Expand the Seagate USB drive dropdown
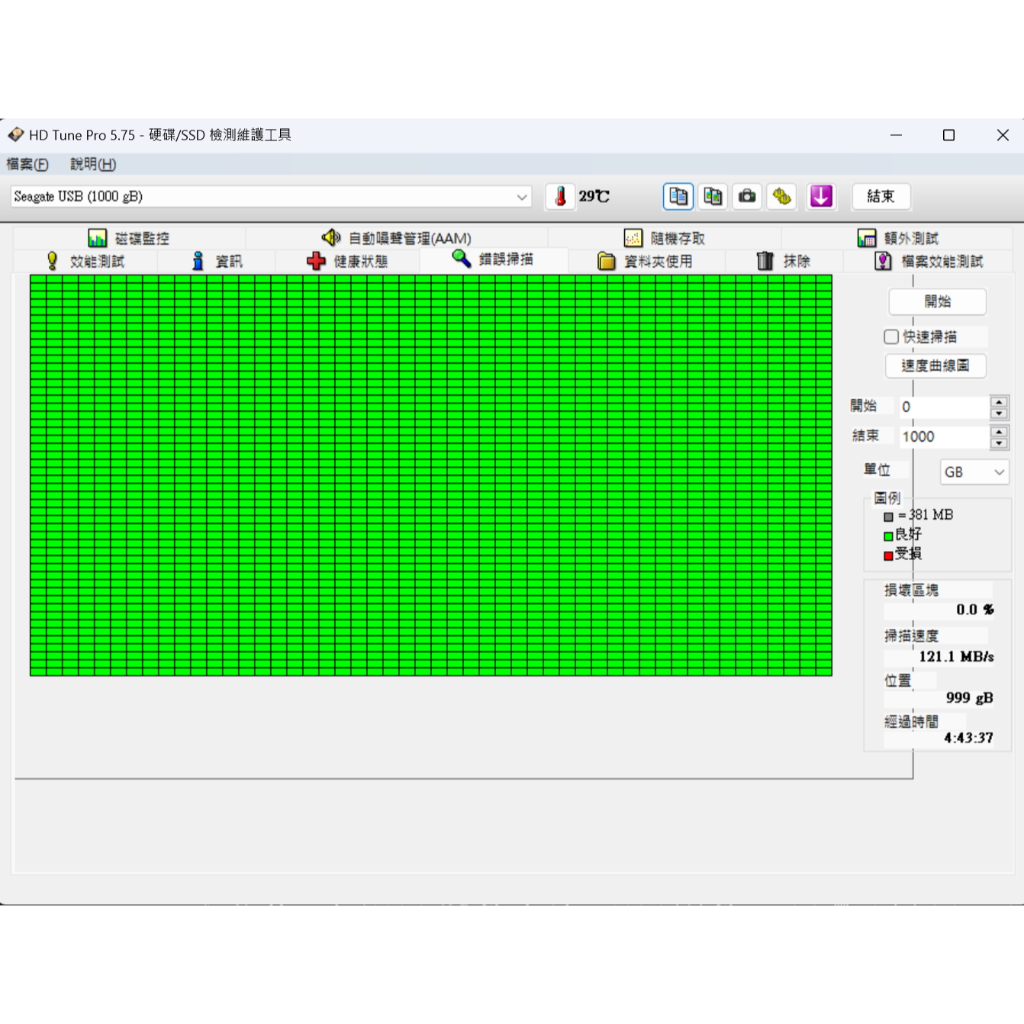Viewport: 1024px width, 1024px height. 522,197
